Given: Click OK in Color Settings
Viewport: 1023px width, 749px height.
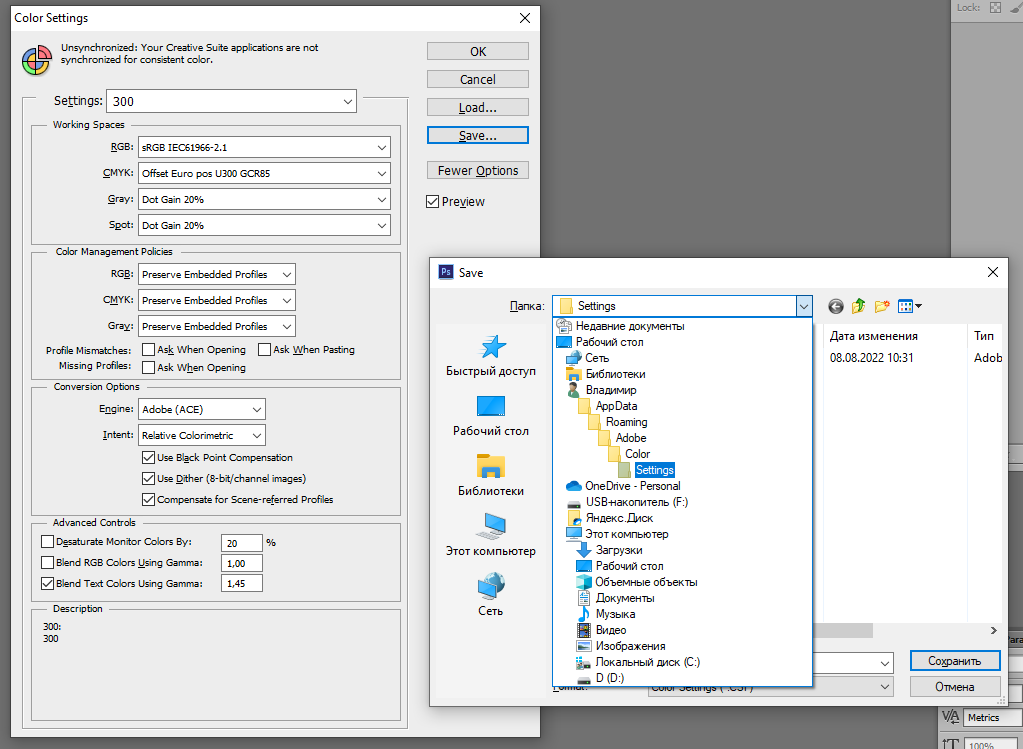Looking at the screenshot, I should tap(478, 52).
